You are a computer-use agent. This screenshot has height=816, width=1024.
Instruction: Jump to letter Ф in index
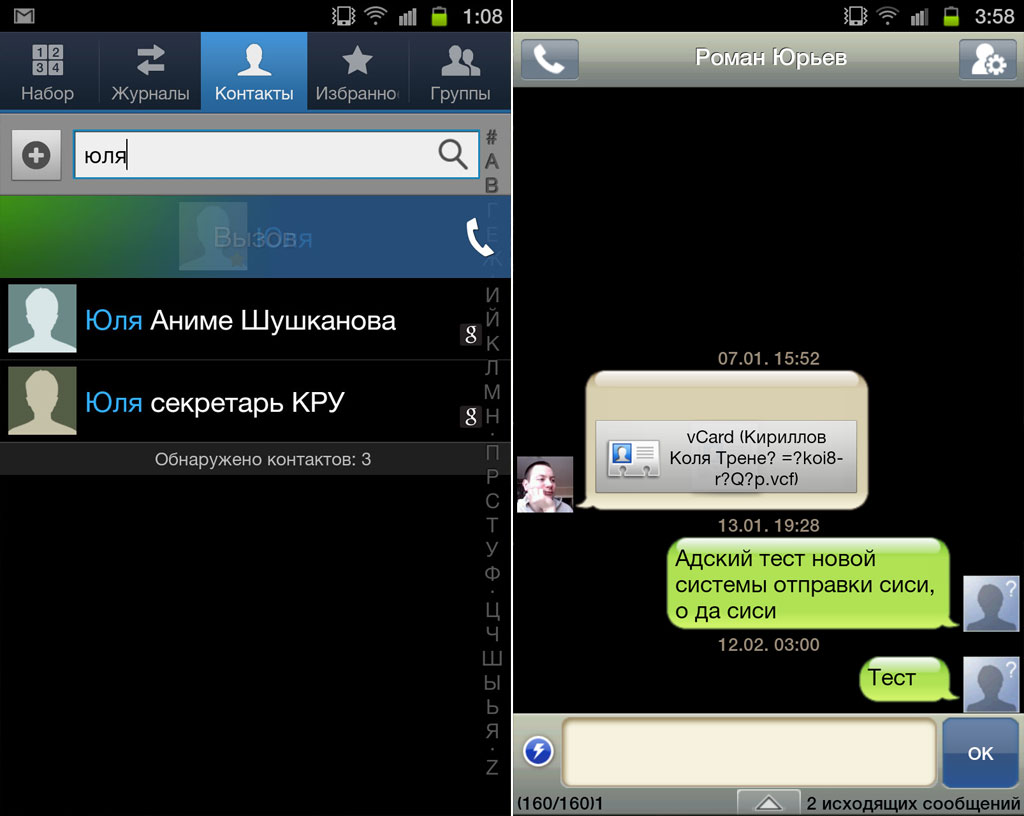(492, 573)
